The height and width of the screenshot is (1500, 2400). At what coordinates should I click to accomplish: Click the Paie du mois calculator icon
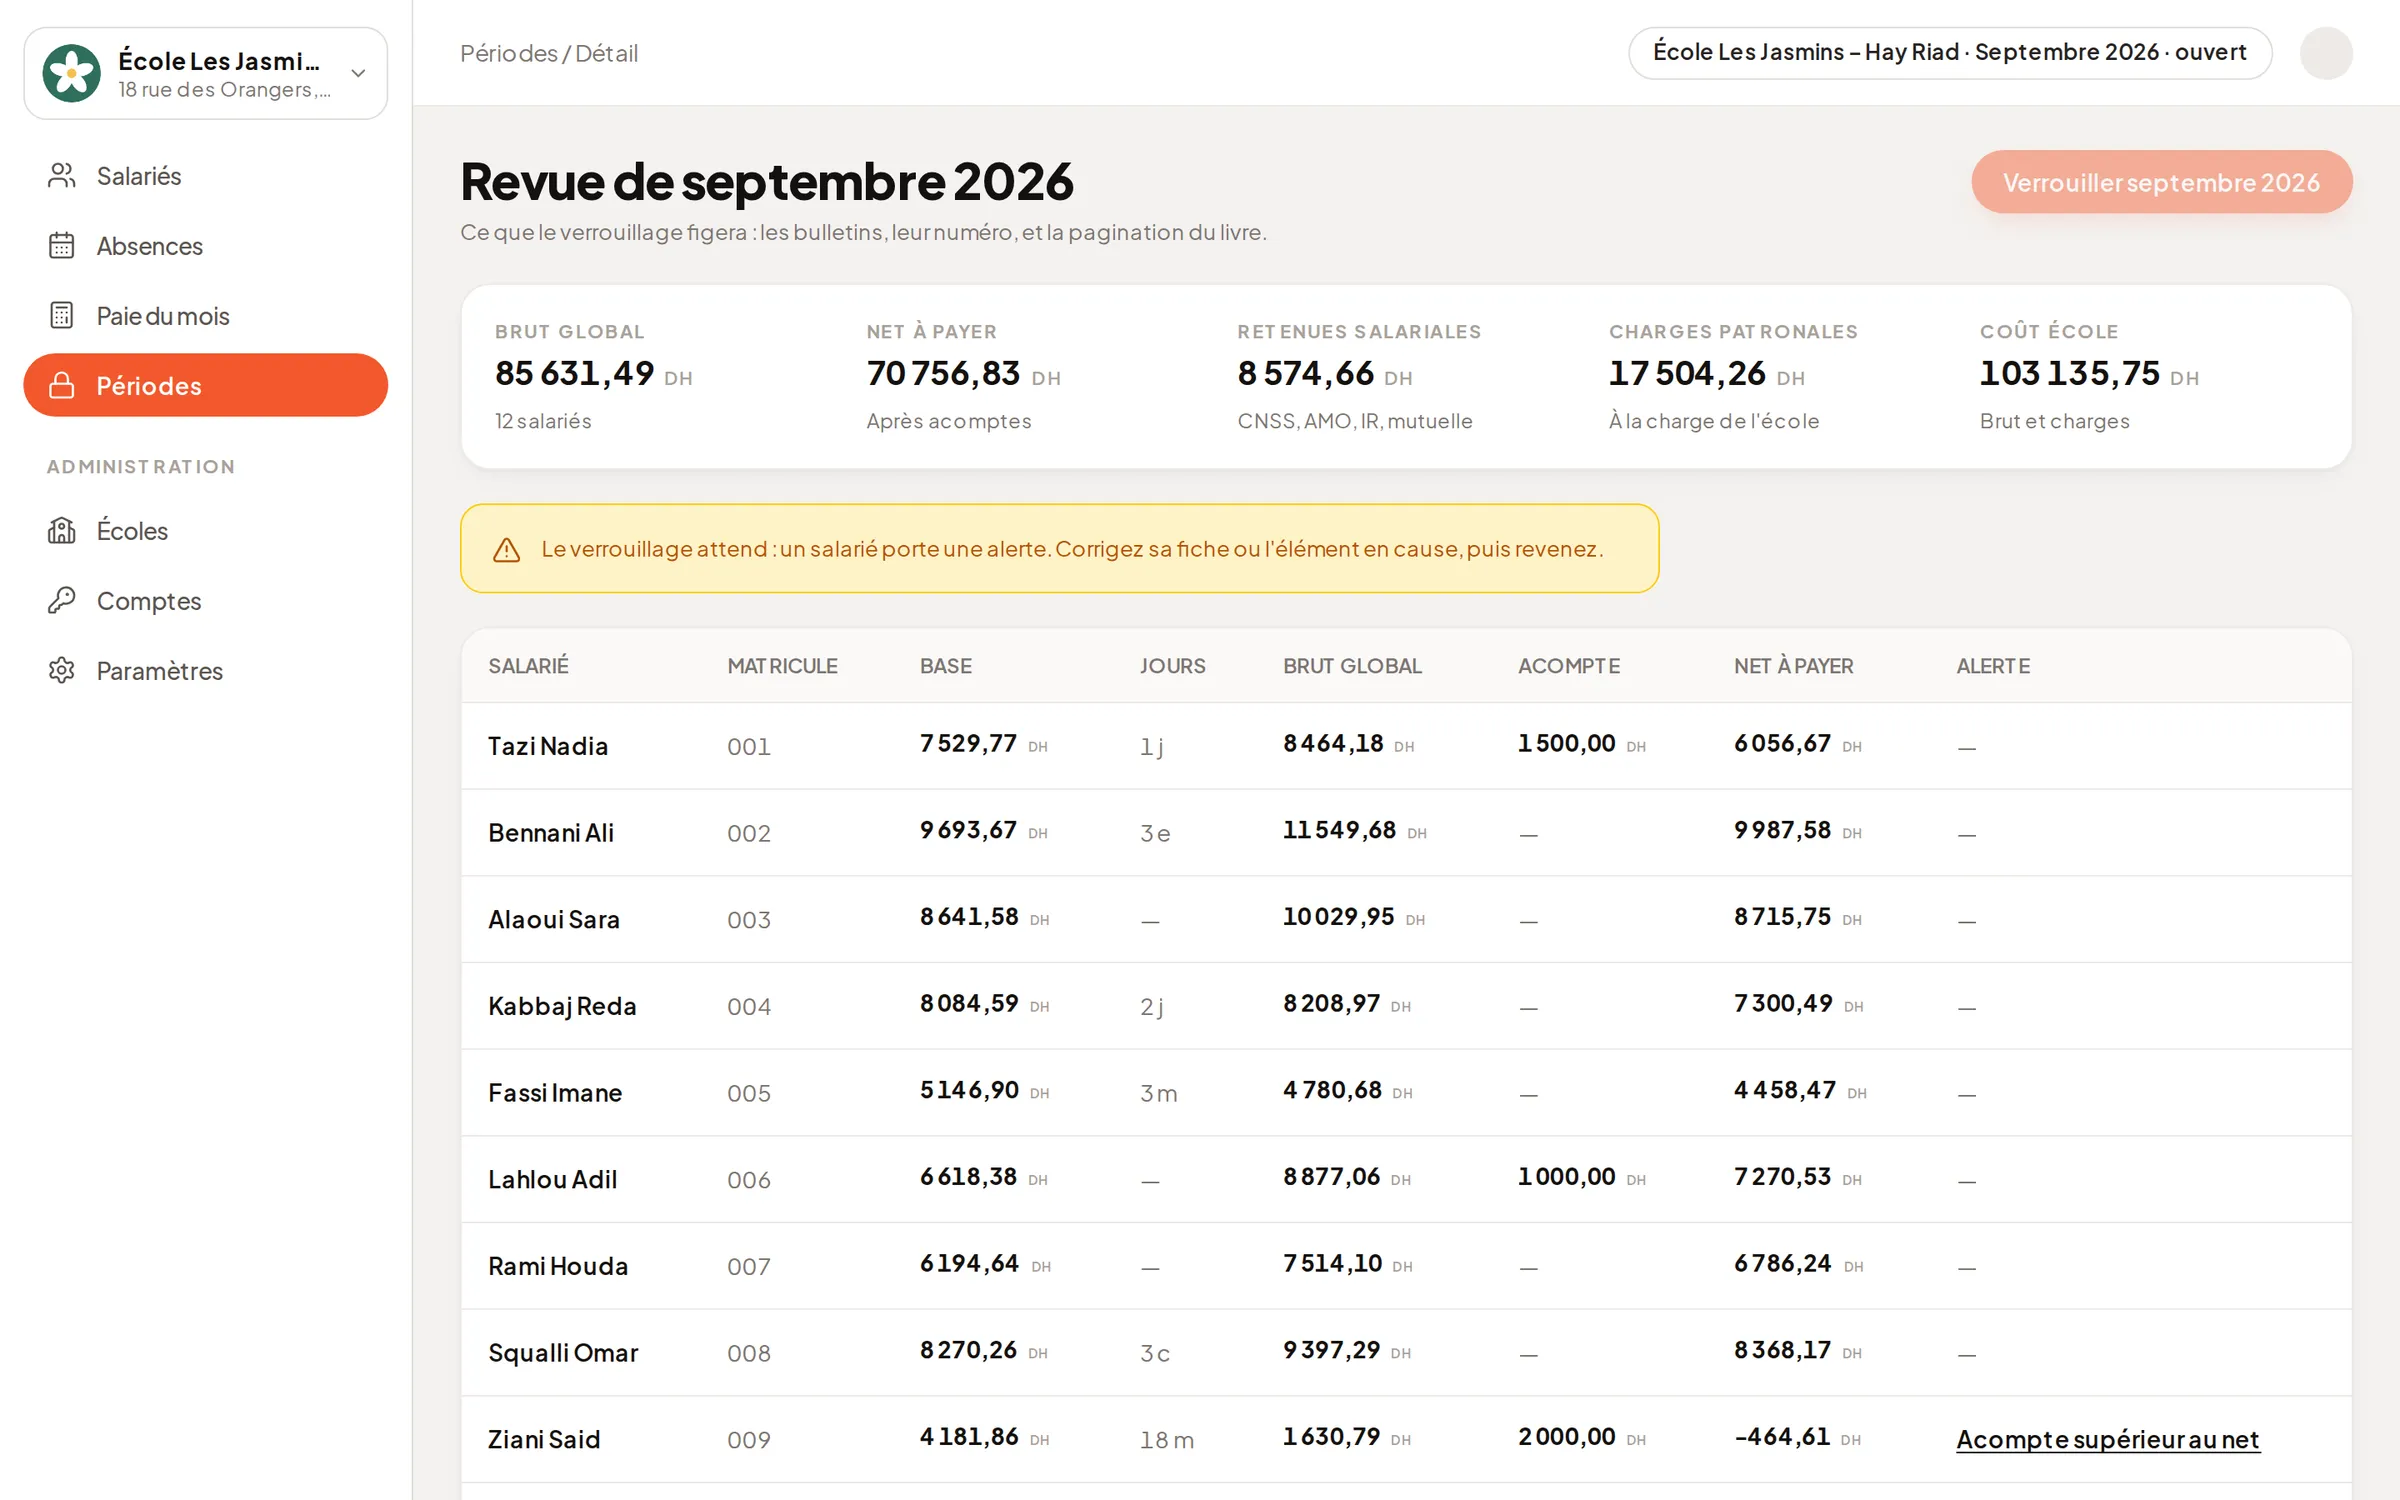coord(62,316)
